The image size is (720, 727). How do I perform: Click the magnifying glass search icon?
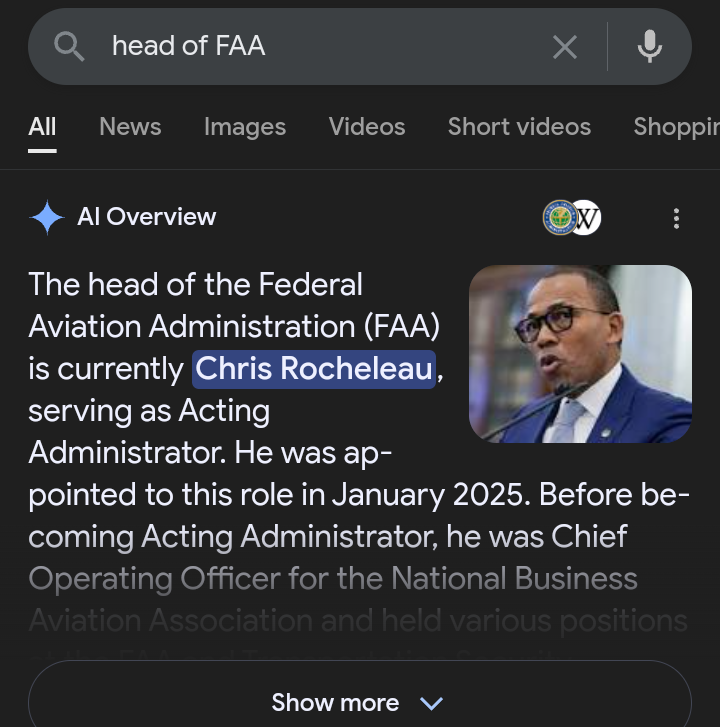(69, 46)
